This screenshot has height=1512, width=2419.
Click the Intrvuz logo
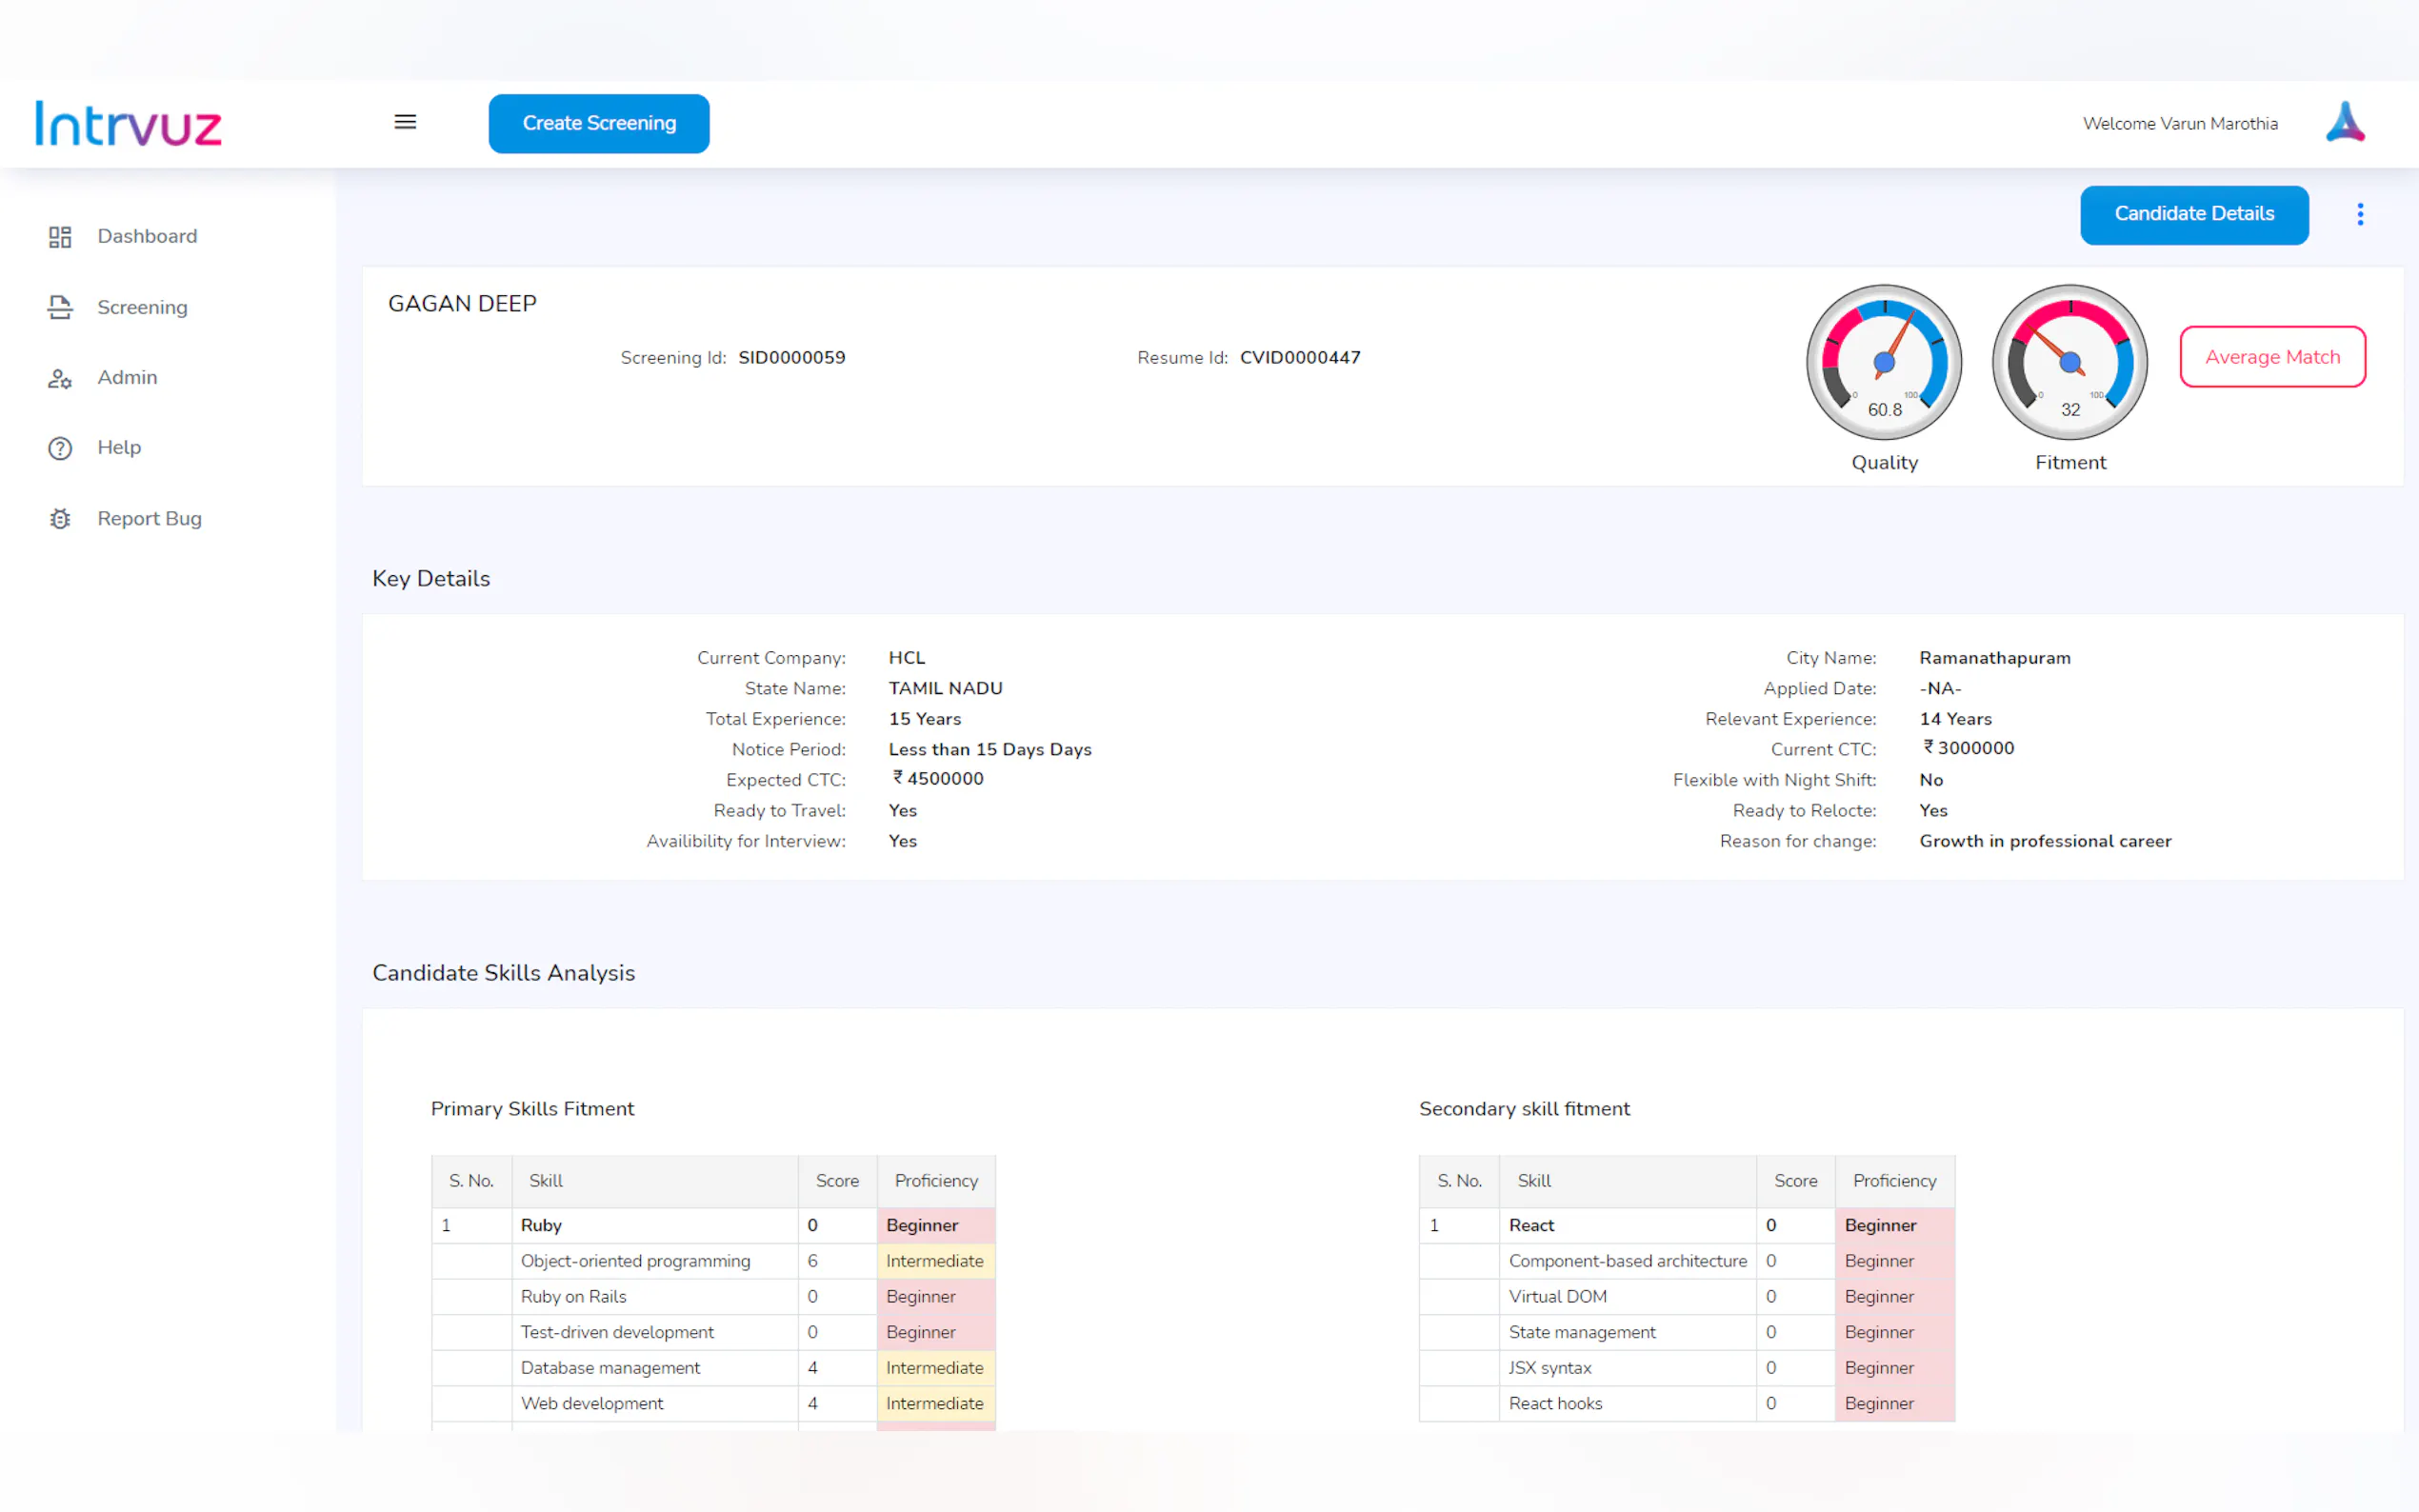point(128,124)
